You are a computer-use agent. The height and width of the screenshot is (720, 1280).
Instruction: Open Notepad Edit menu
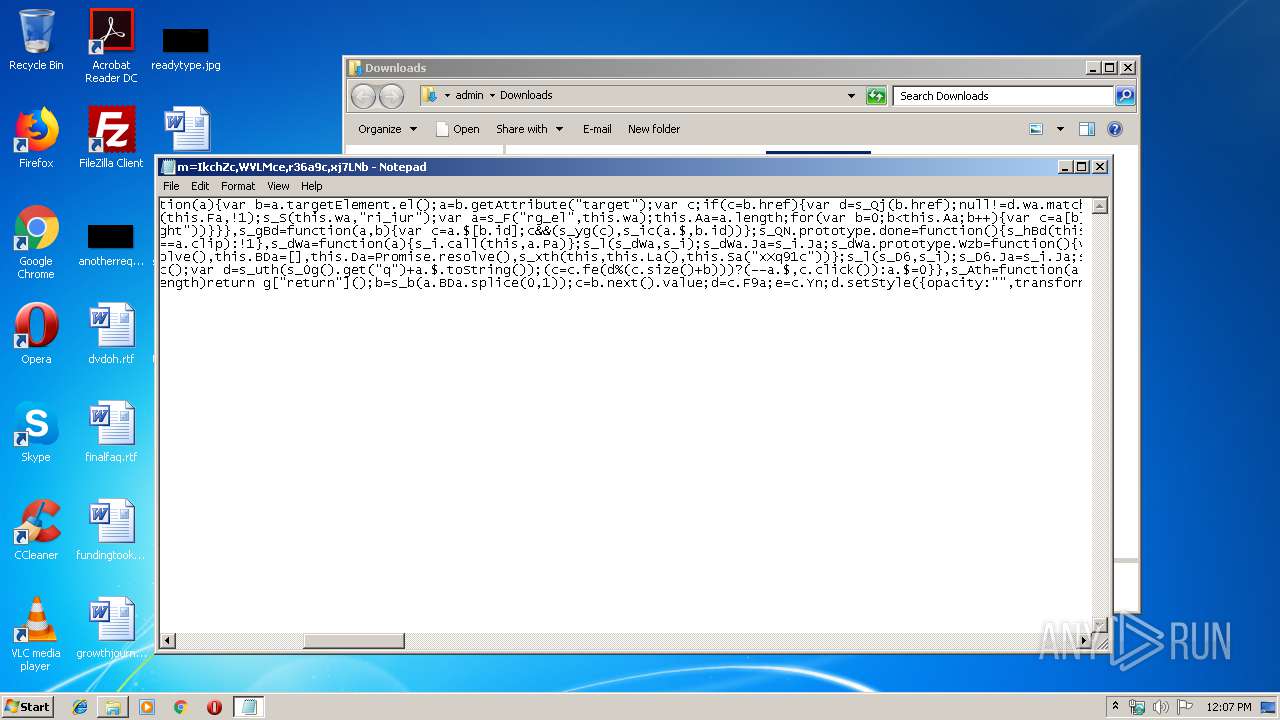point(200,186)
